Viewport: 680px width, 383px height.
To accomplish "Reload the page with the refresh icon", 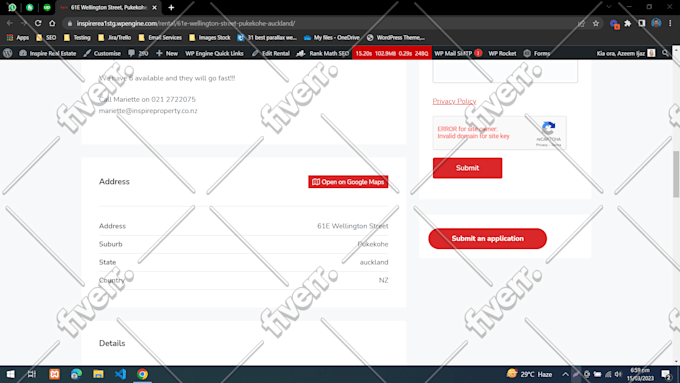I will click(38, 23).
